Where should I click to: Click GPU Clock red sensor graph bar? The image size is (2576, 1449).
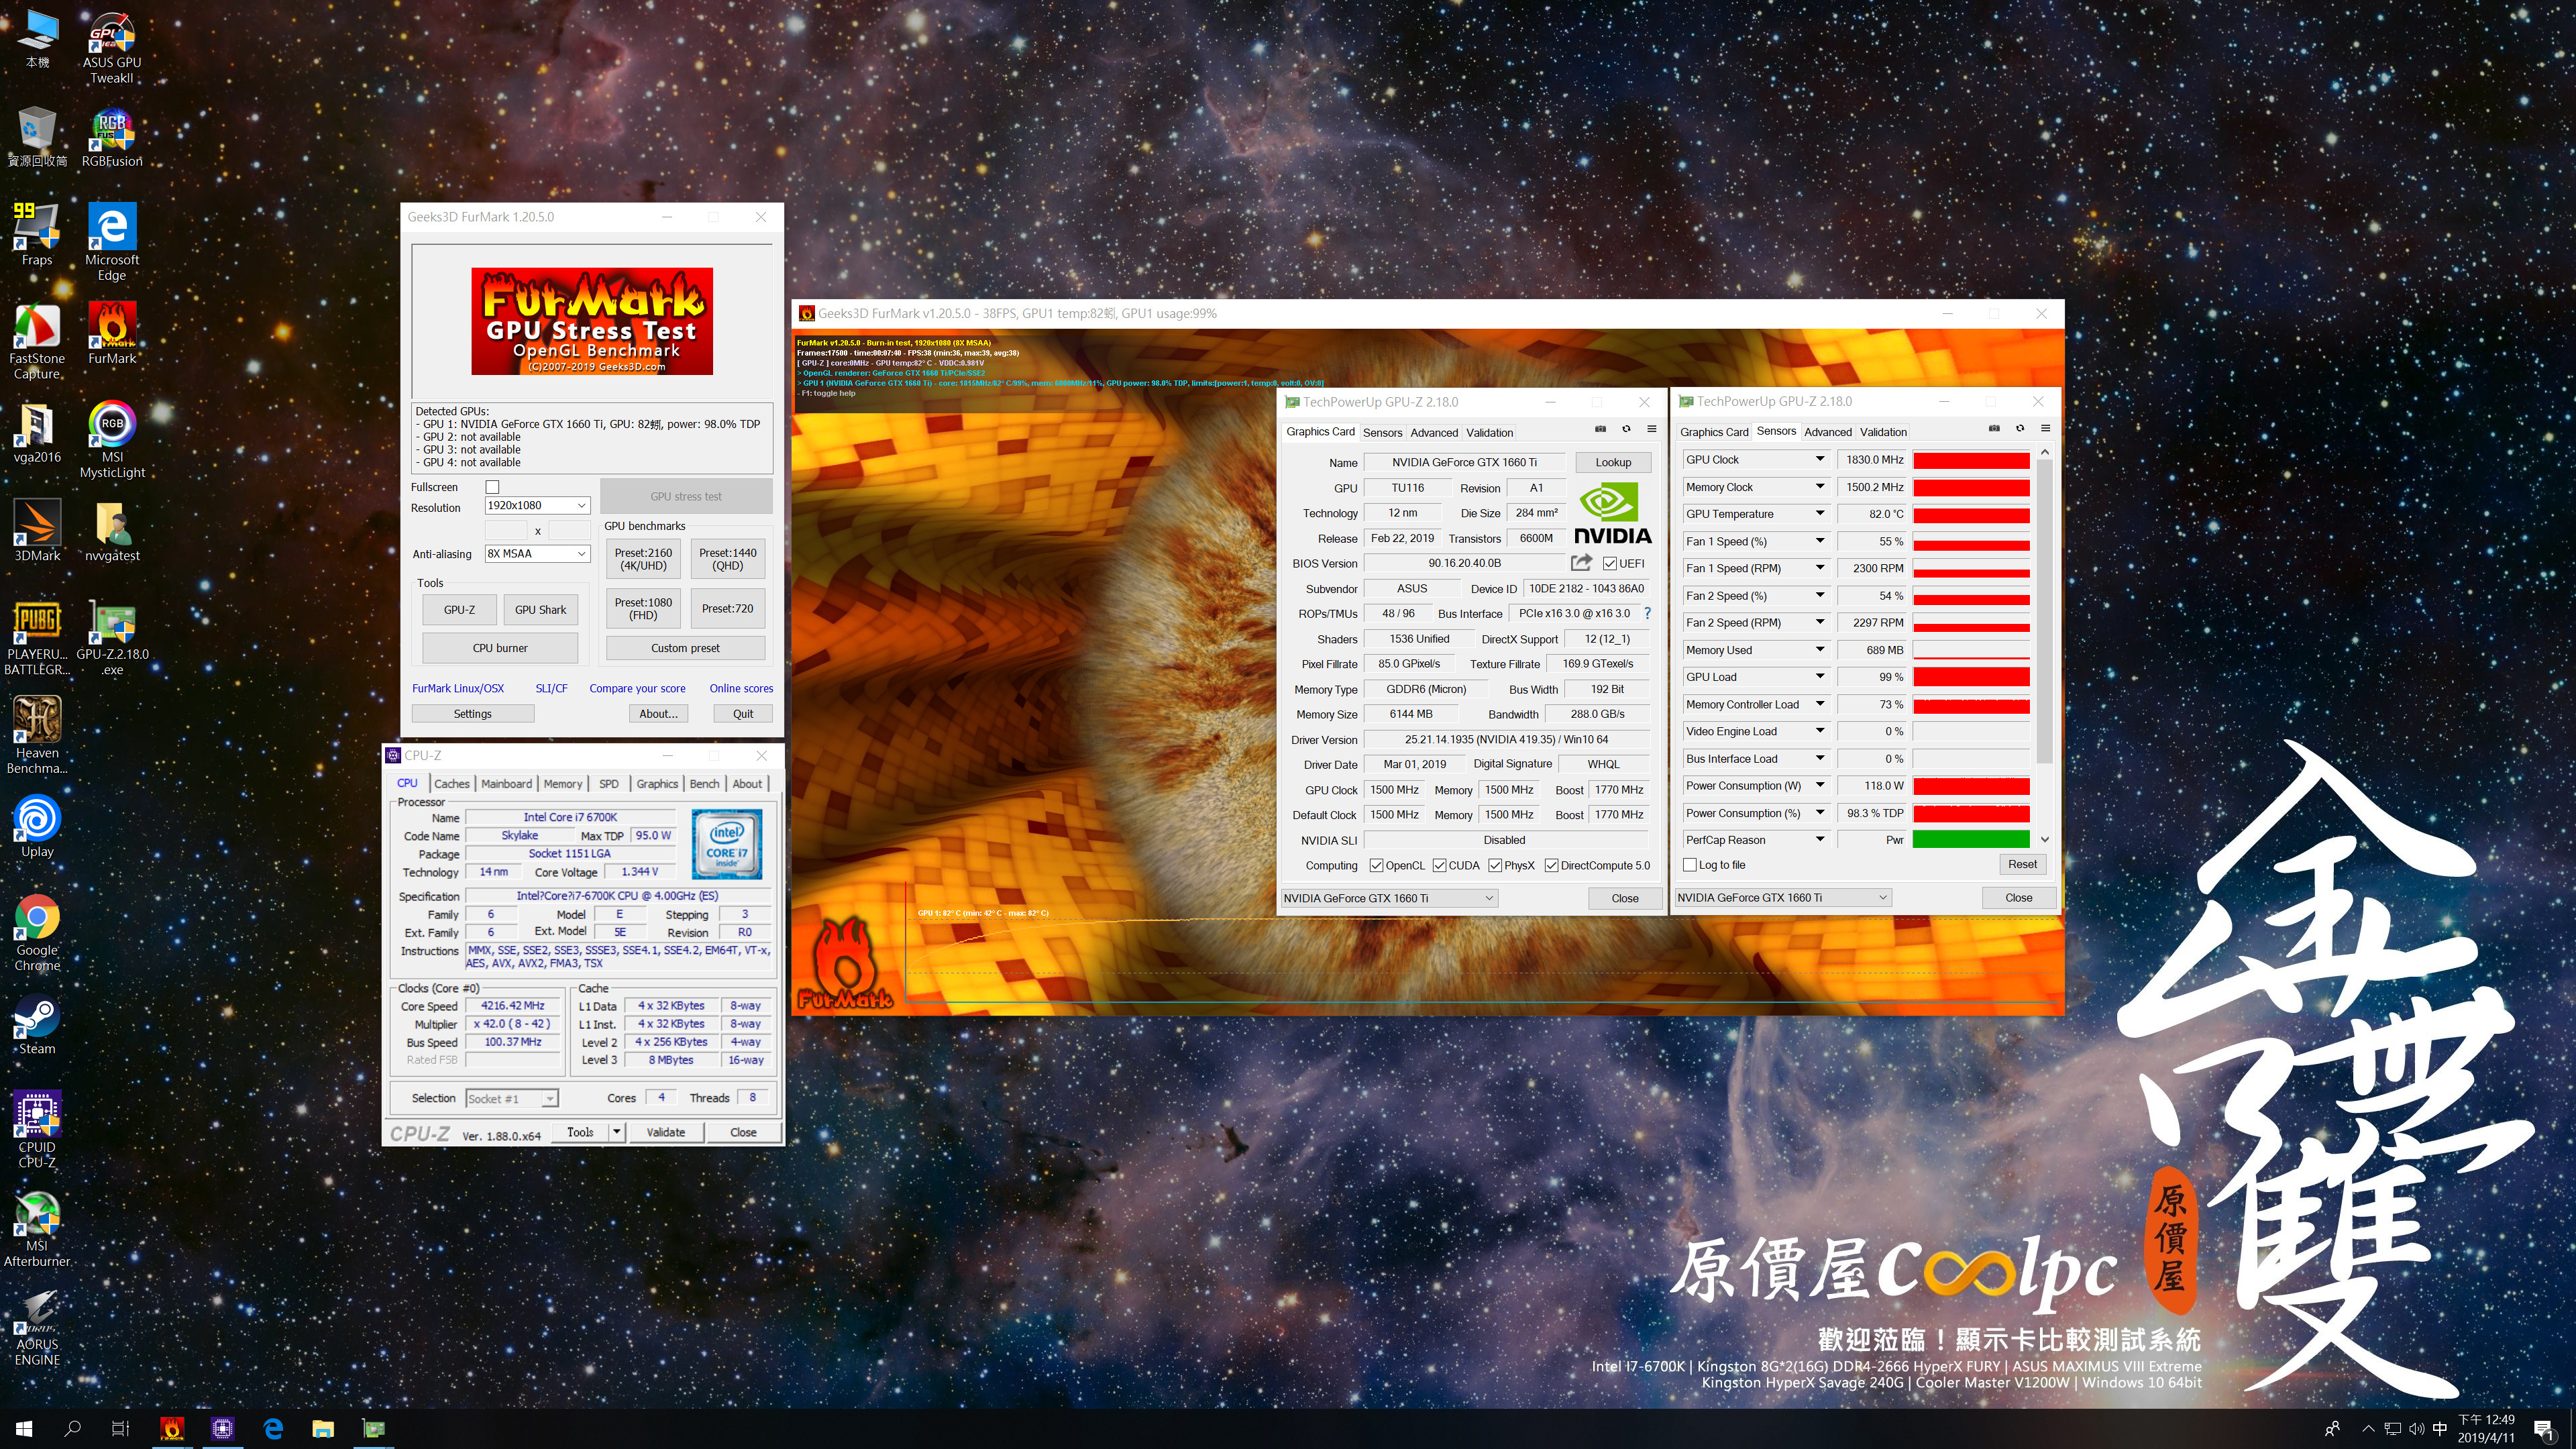coord(1971,459)
